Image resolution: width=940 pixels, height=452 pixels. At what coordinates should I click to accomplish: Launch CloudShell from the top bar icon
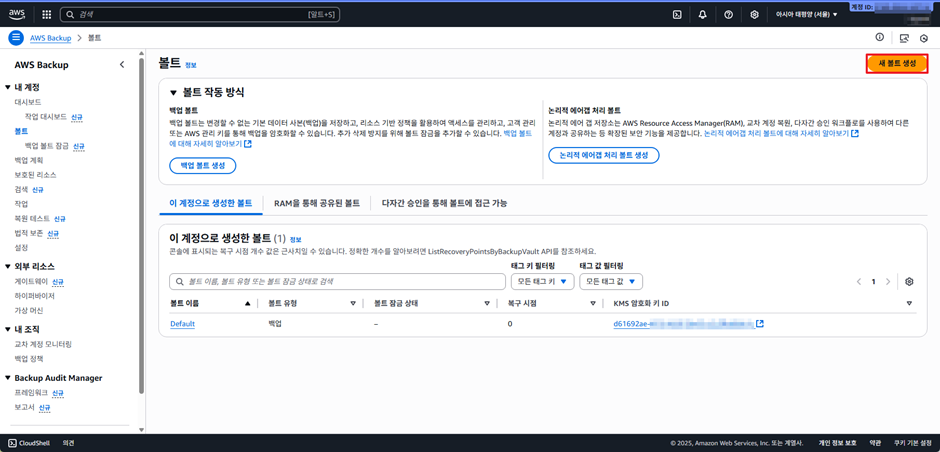(x=677, y=15)
